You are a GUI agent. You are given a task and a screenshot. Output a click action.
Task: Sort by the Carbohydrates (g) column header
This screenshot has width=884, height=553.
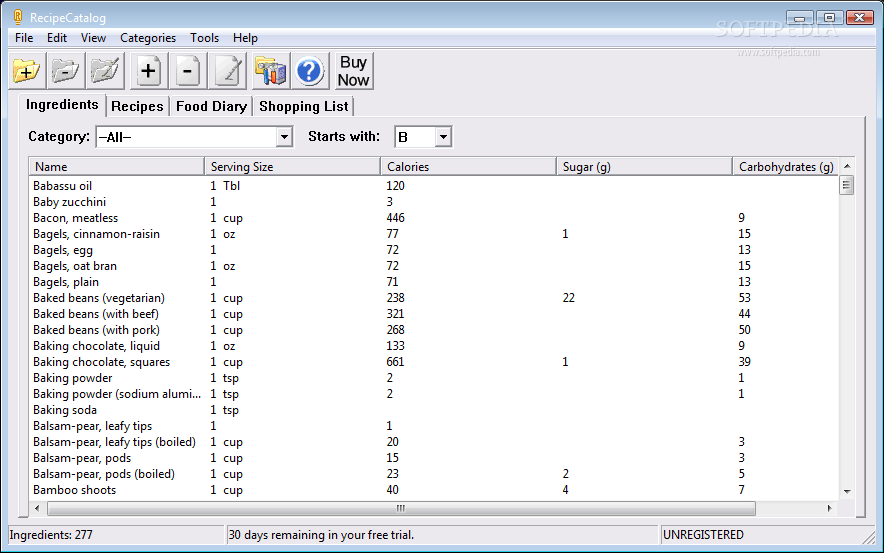(x=786, y=167)
